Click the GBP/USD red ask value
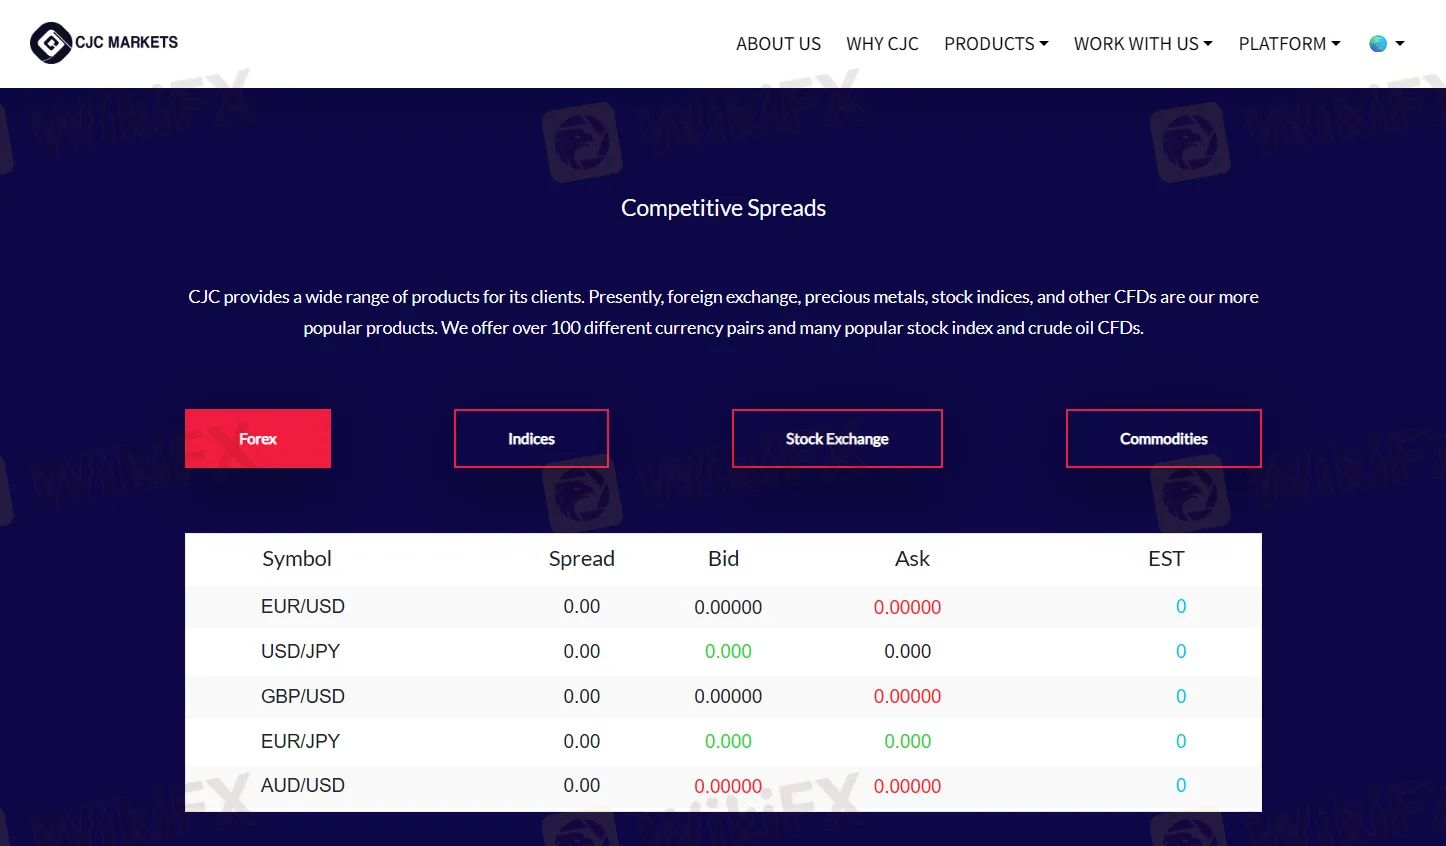The width and height of the screenshot is (1446, 846). (907, 696)
